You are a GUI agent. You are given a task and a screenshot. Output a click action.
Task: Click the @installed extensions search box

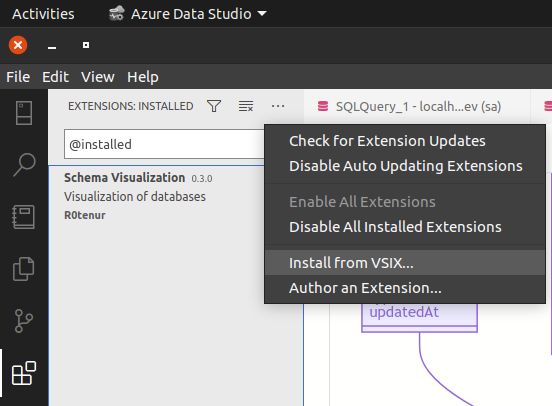coord(164,144)
